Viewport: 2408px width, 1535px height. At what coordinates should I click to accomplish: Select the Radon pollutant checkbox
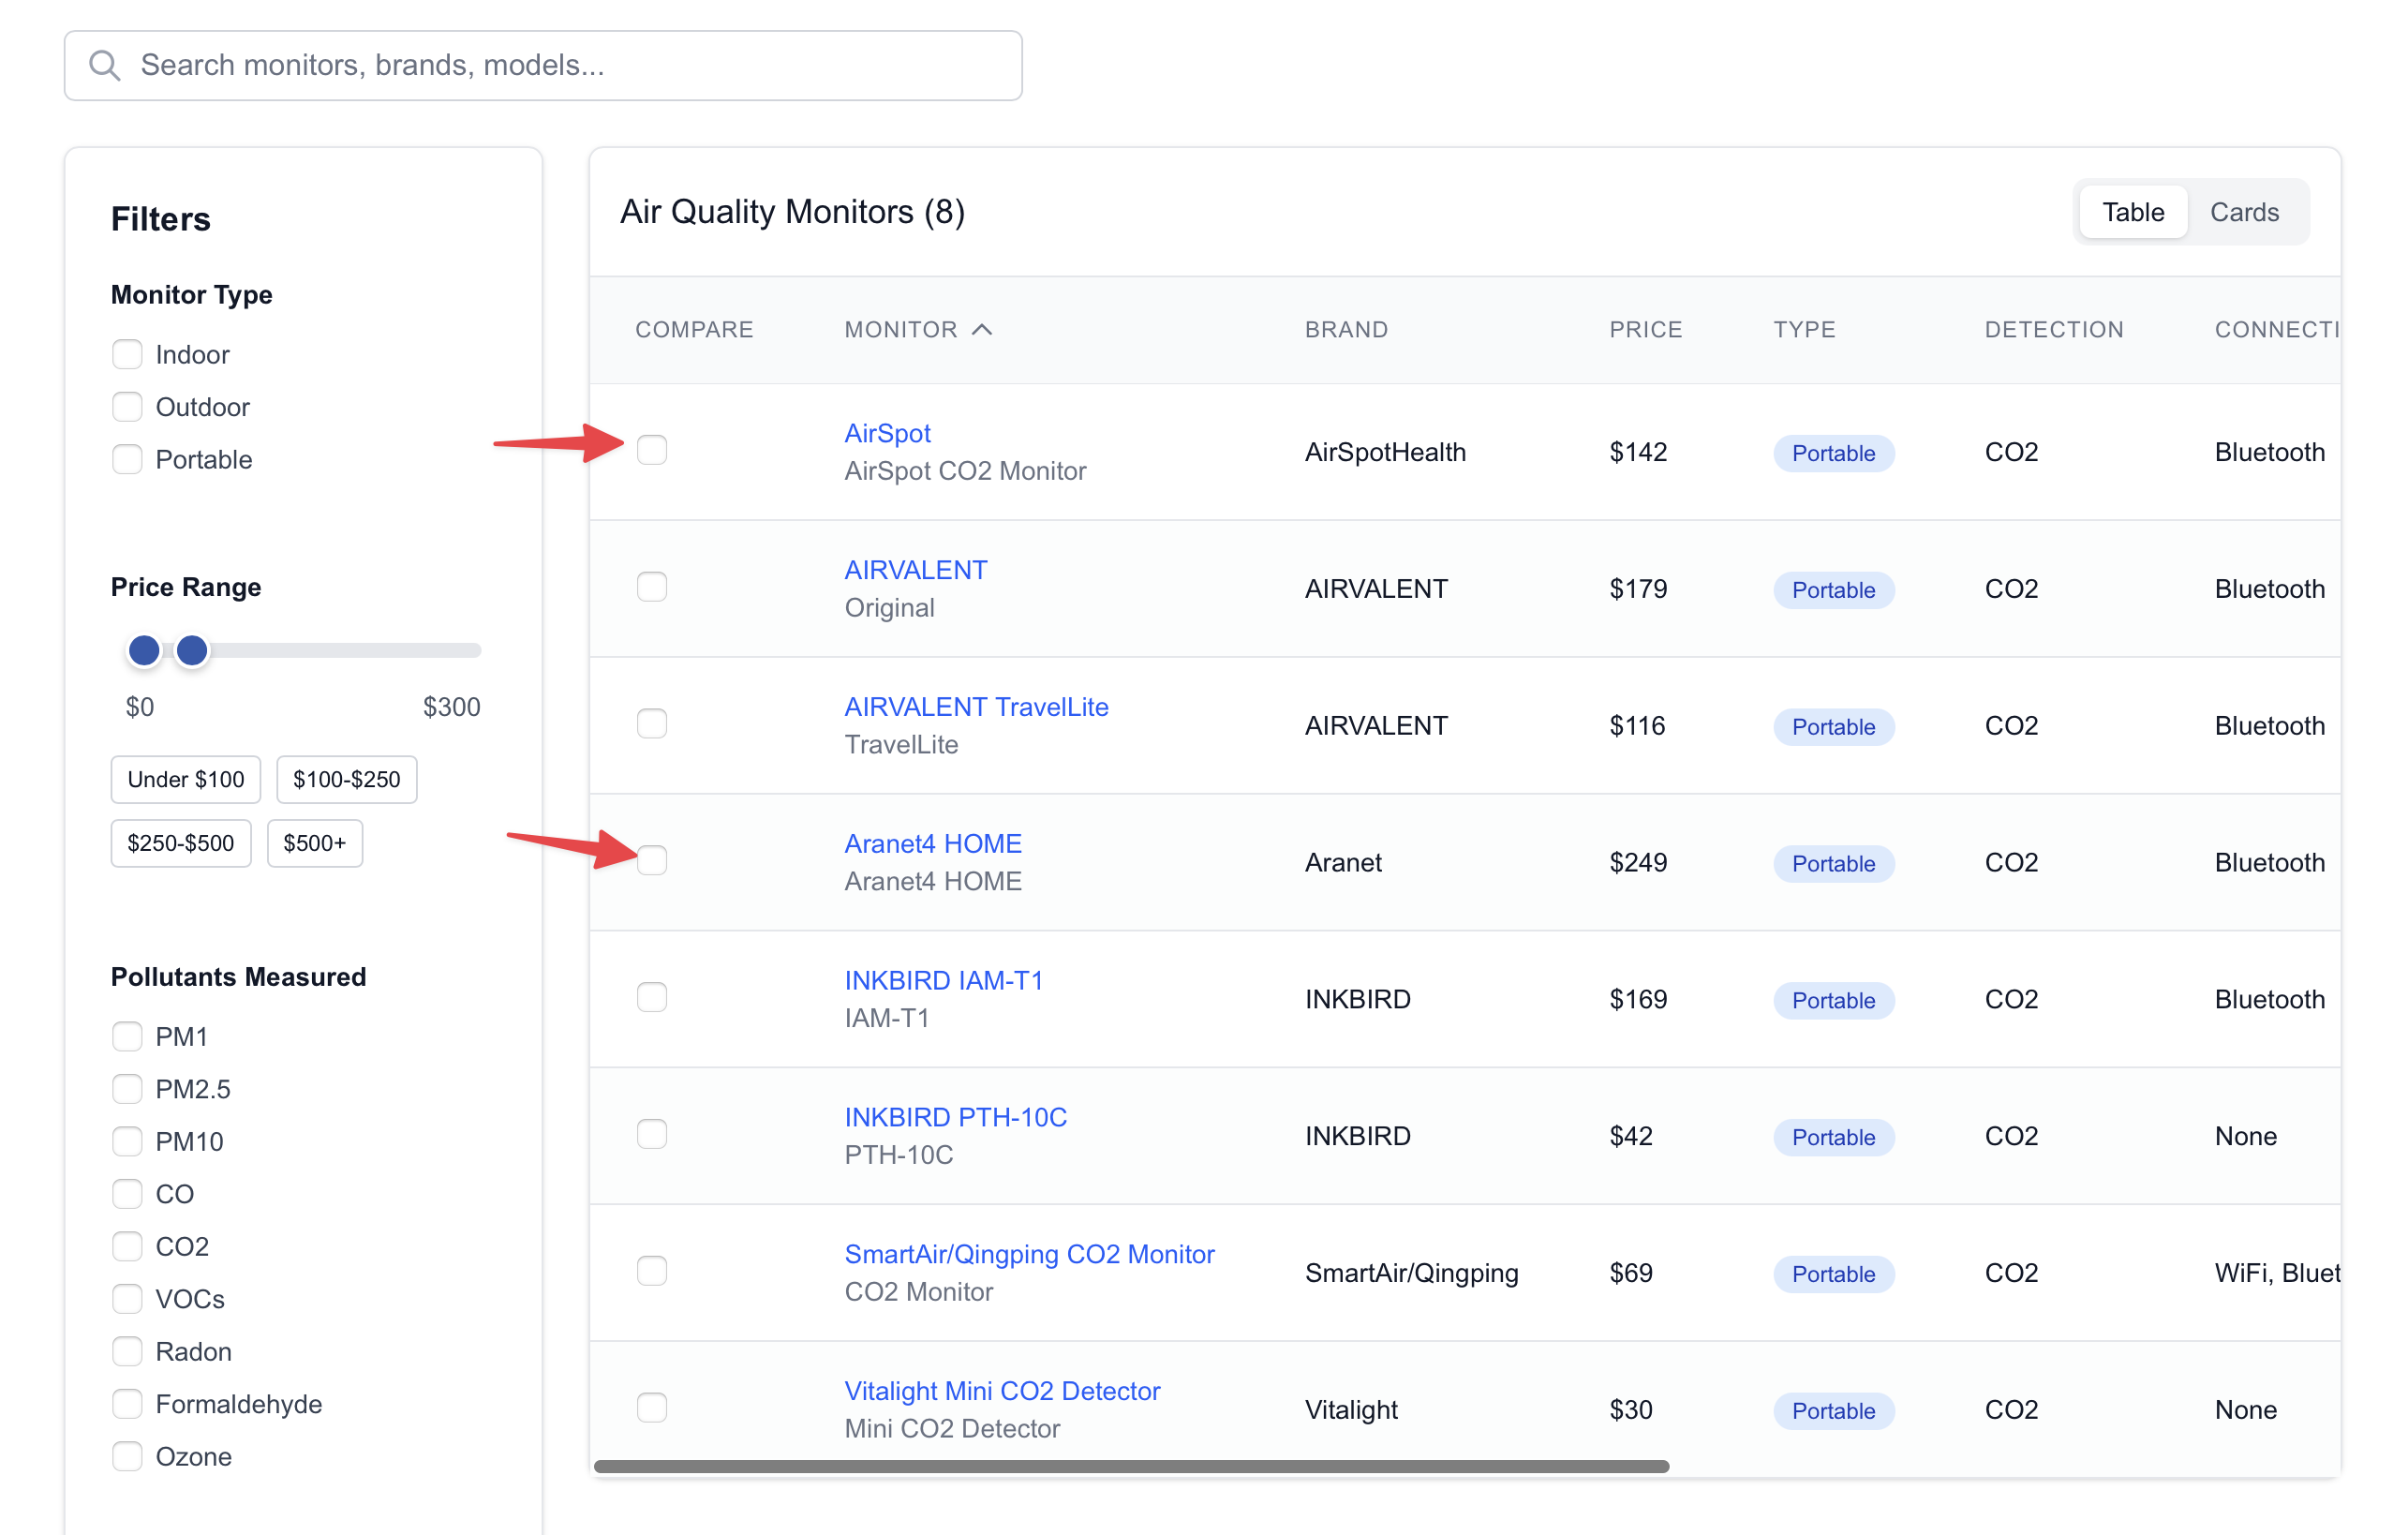tap(127, 1351)
